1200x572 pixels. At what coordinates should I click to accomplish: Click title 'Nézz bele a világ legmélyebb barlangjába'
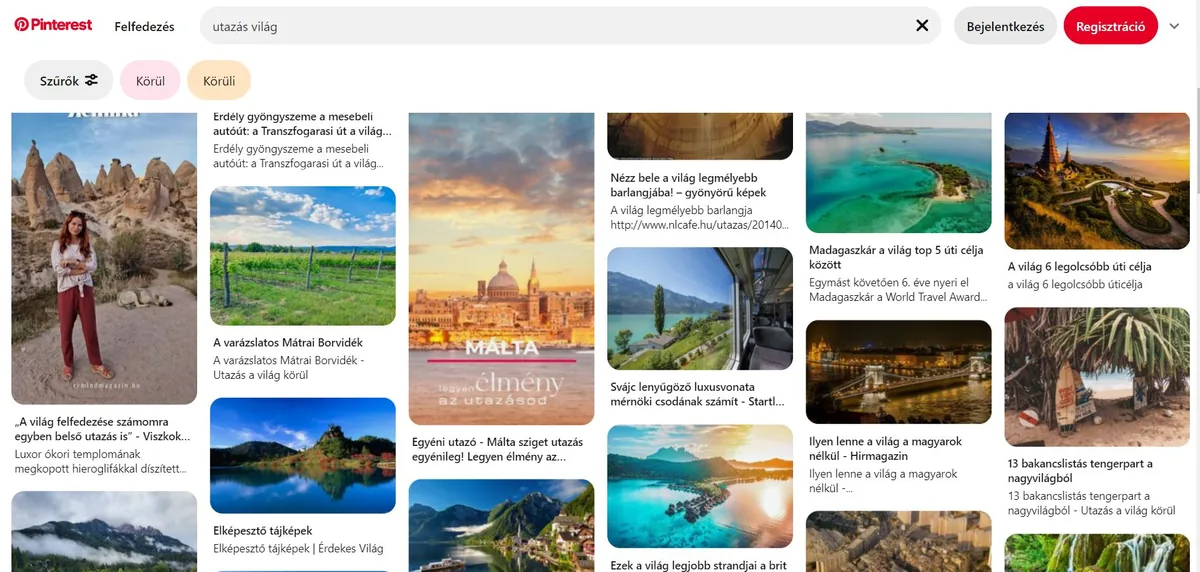point(688,185)
